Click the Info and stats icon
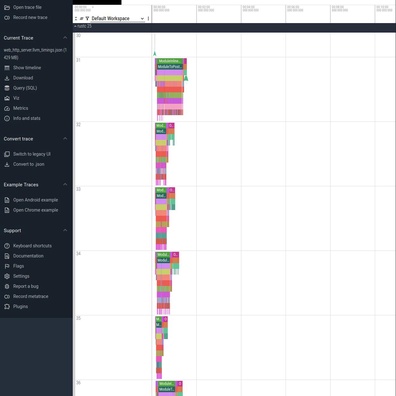Screen dimensions: 396x396 7,118
